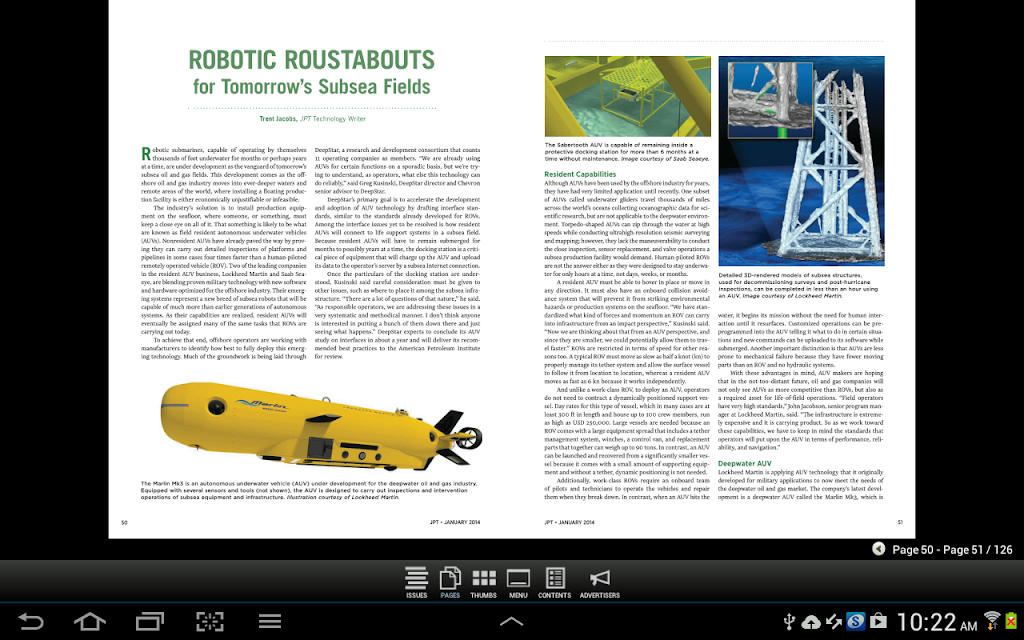Image resolution: width=1024 pixels, height=640 pixels.
Task: Tap the Detailed 3D-rendered models caption
Action: coord(798,285)
